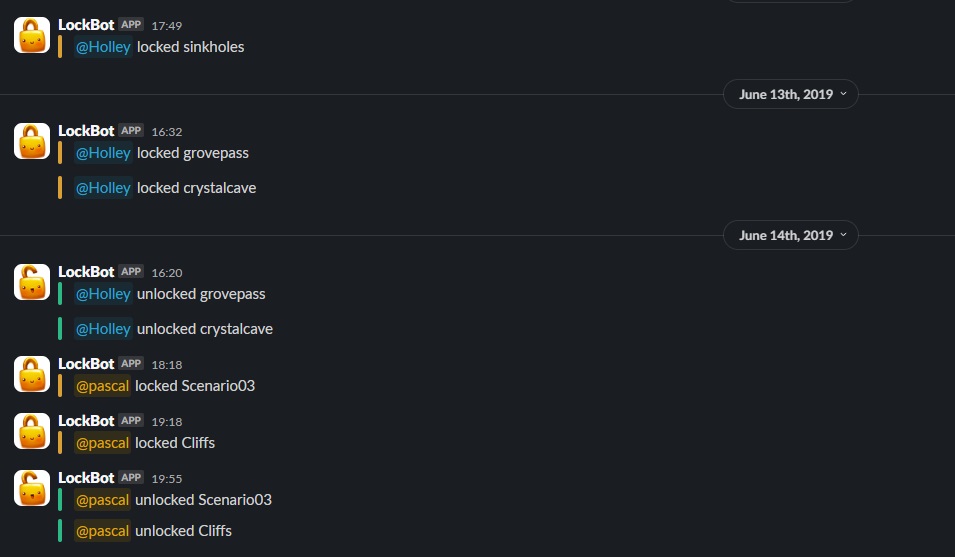Click @pascal mention in unlocked Cliffs message
Image resolution: width=955 pixels, height=557 pixels.
tap(102, 531)
